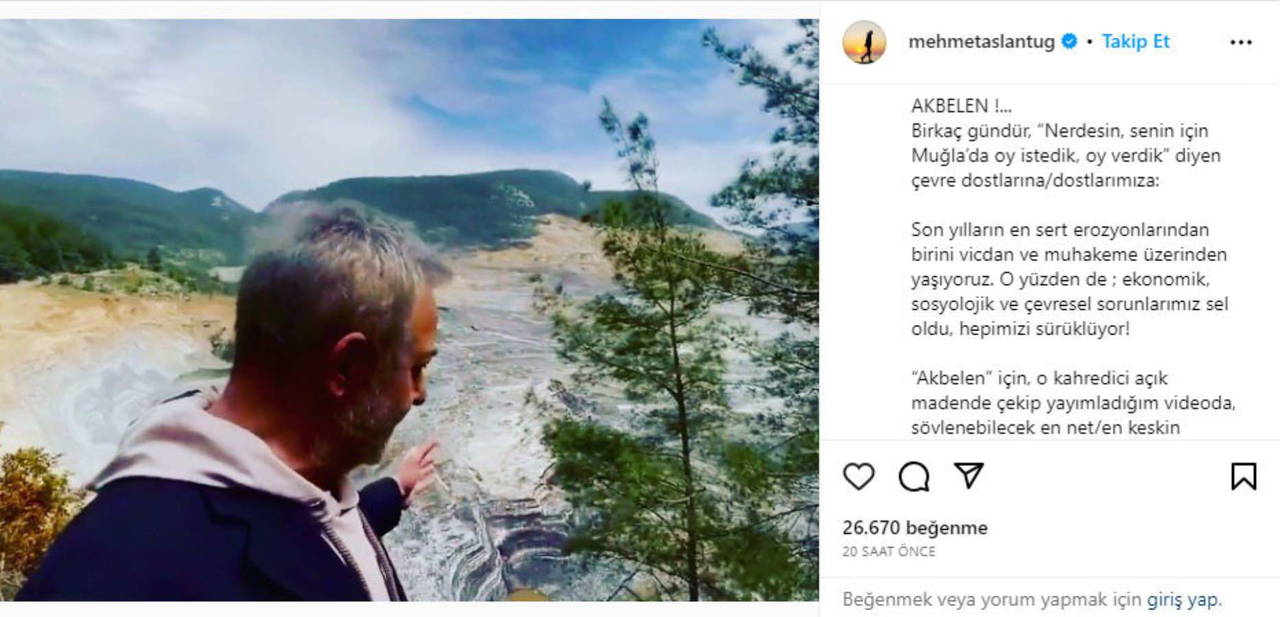Click the paragraph starting with “Akbelen” için

pos(1060,403)
